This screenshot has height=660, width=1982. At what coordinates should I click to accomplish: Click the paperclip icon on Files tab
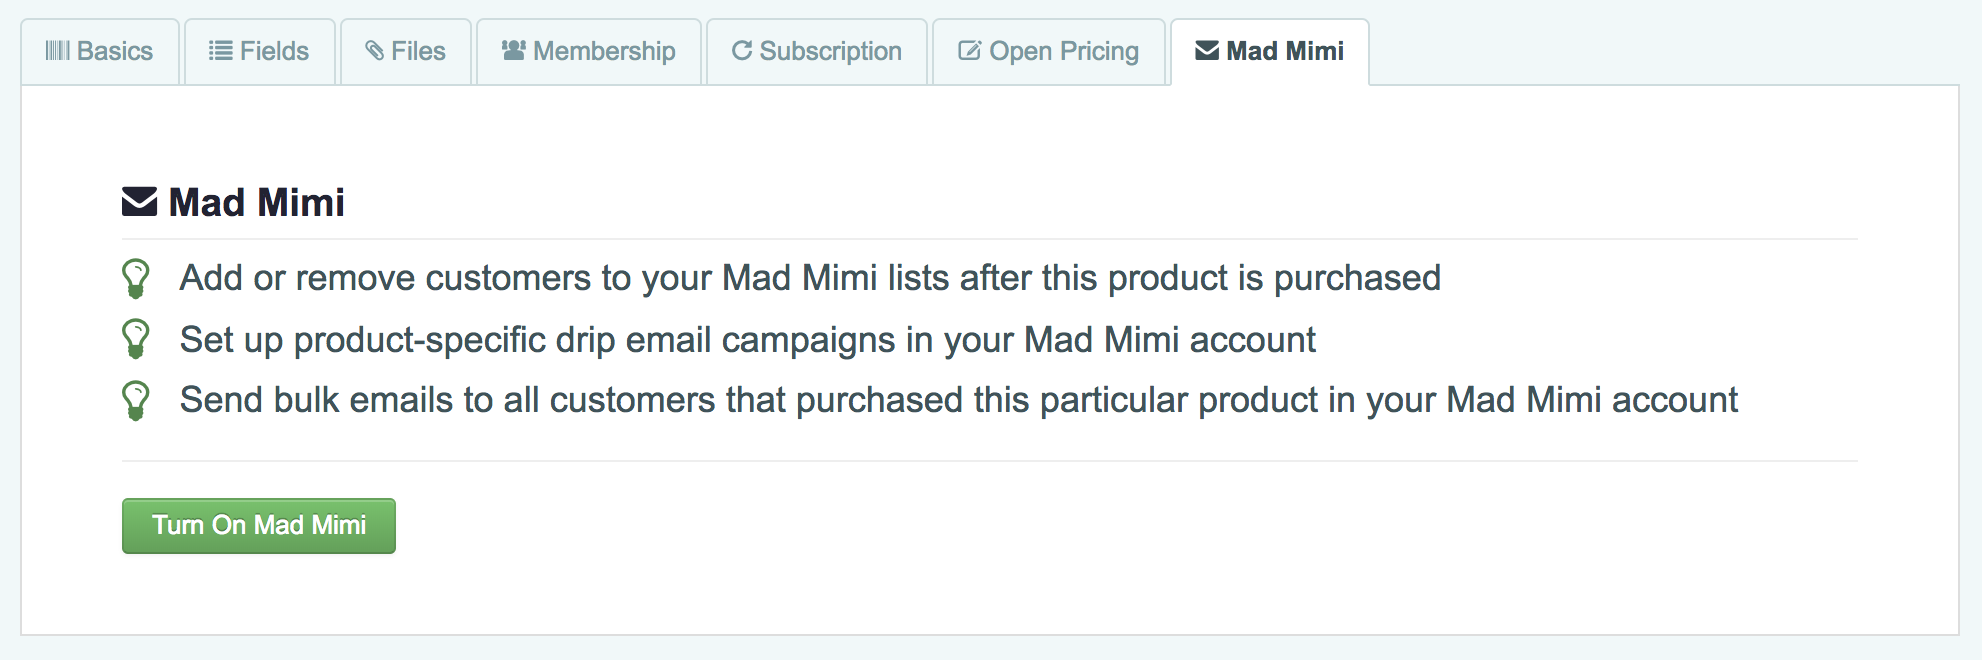click(375, 51)
